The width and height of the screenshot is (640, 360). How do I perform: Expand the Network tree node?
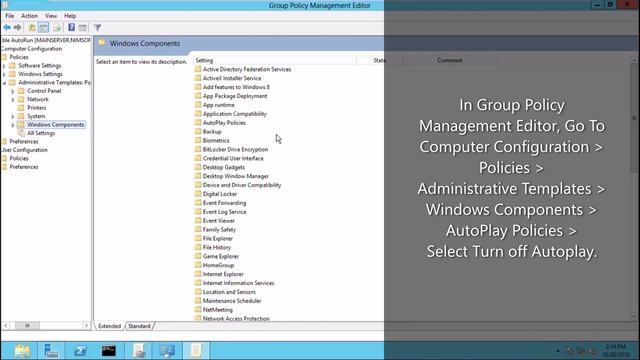[13, 100]
